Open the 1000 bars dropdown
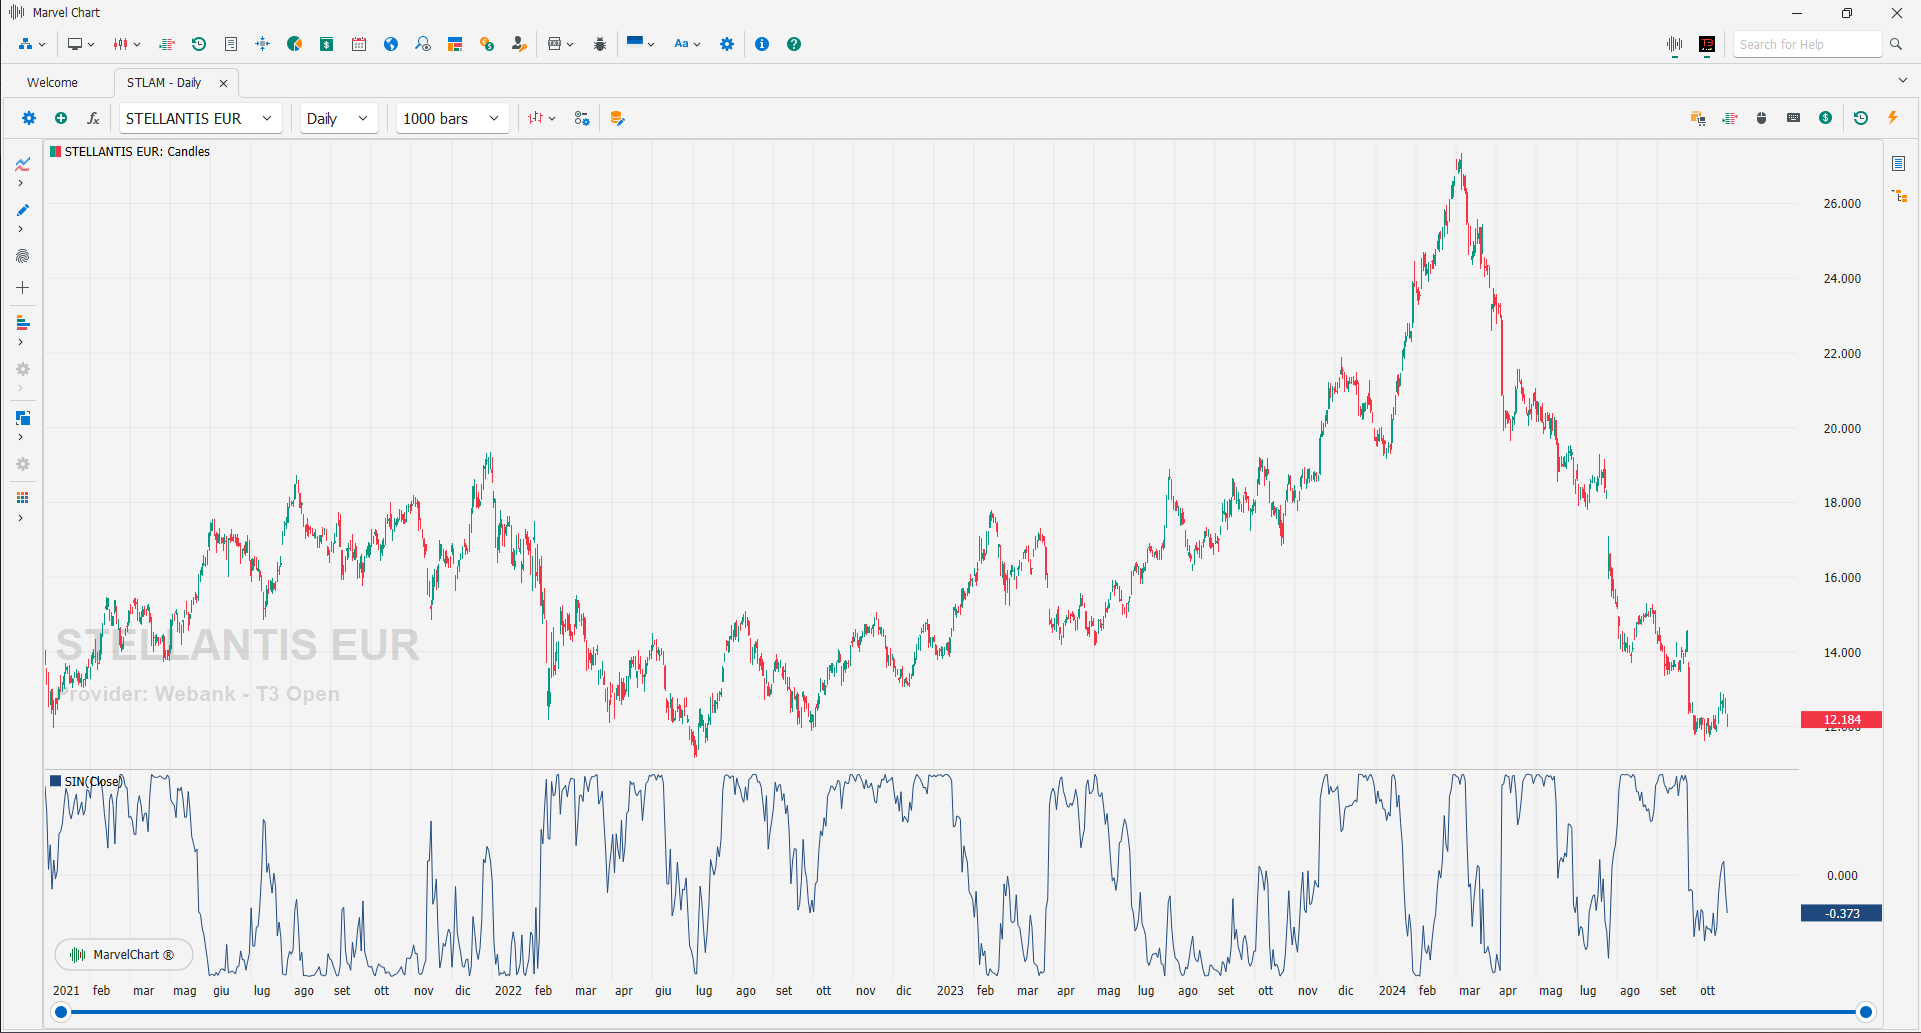This screenshot has height=1033, width=1921. point(452,118)
